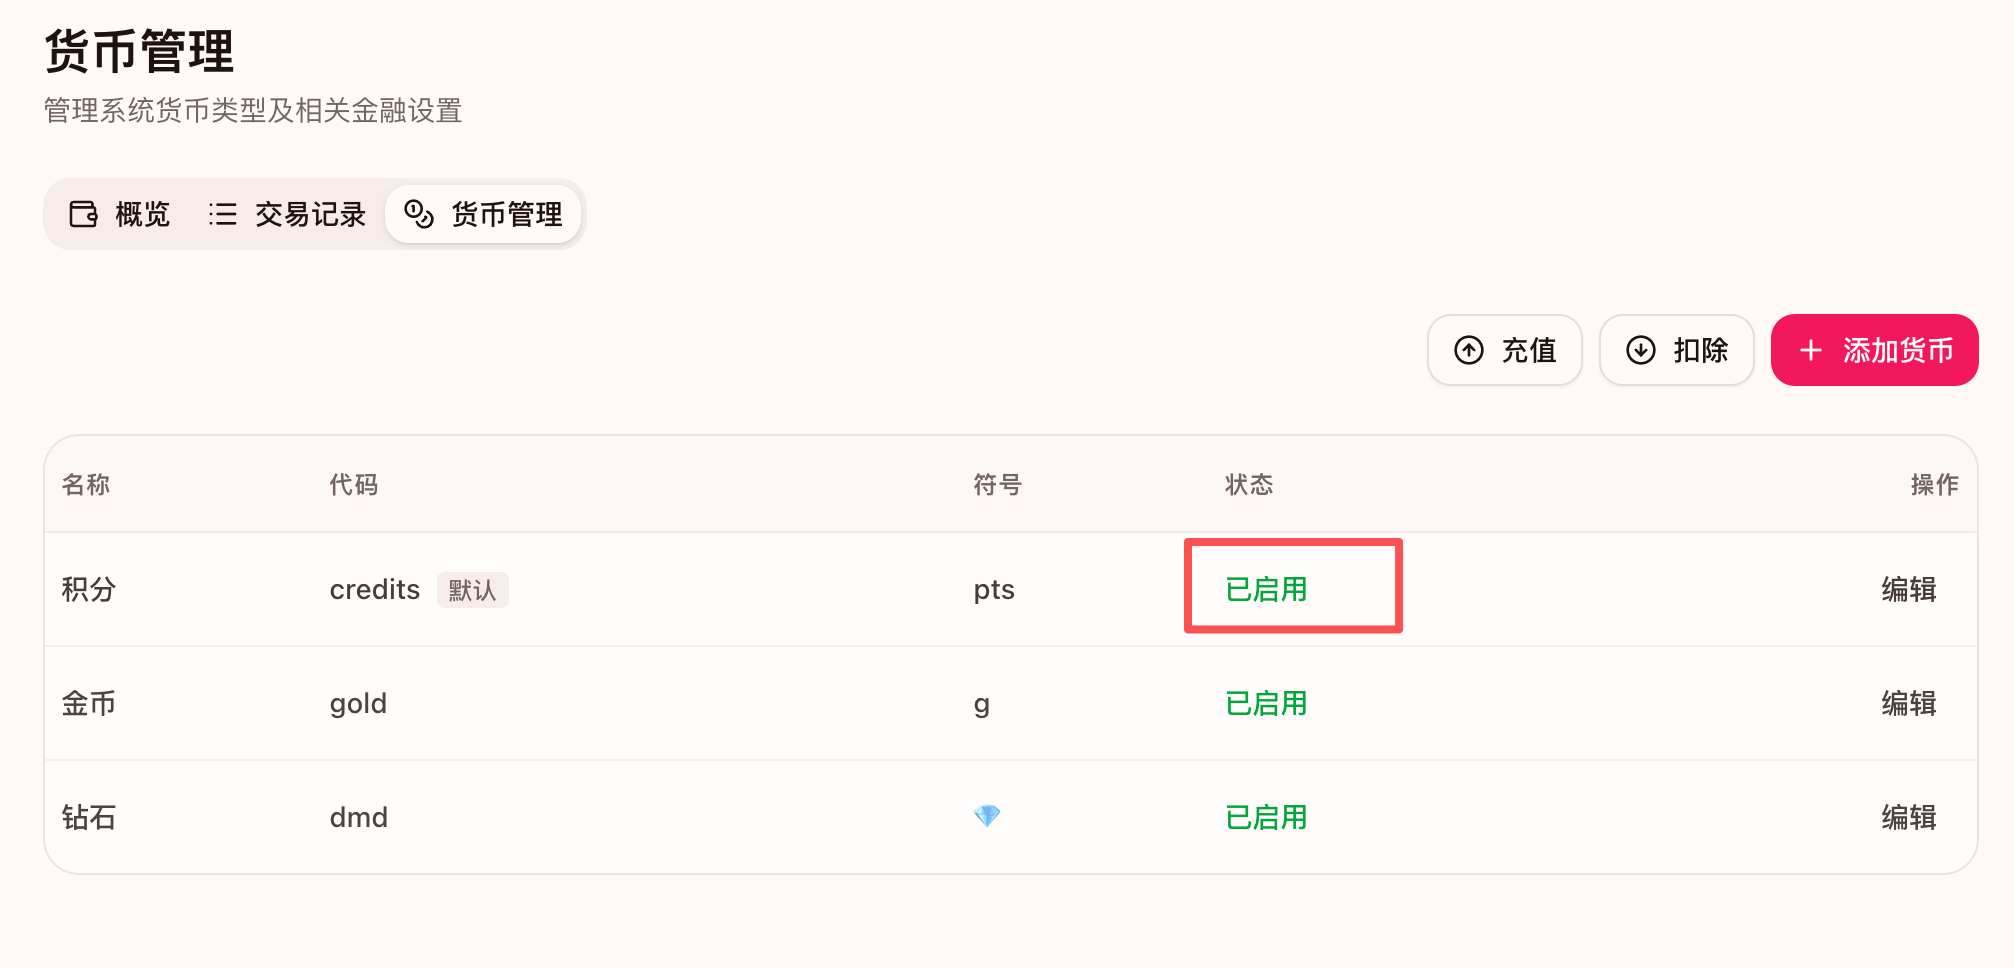Click the diamond symbol in 钻石 row
The height and width of the screenshot is (968, 2014).
tap(987, 817)
